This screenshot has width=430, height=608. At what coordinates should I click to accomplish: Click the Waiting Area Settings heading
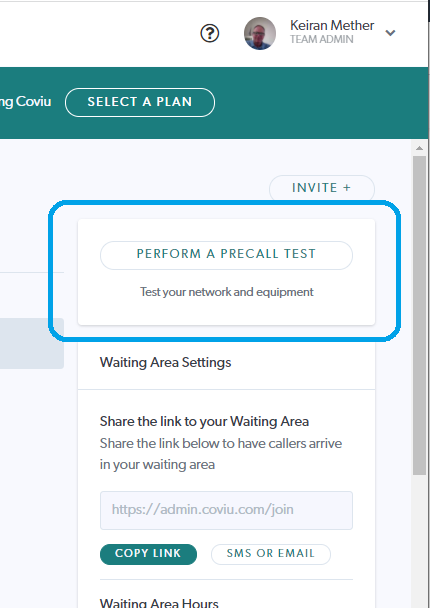coord(166,362)
